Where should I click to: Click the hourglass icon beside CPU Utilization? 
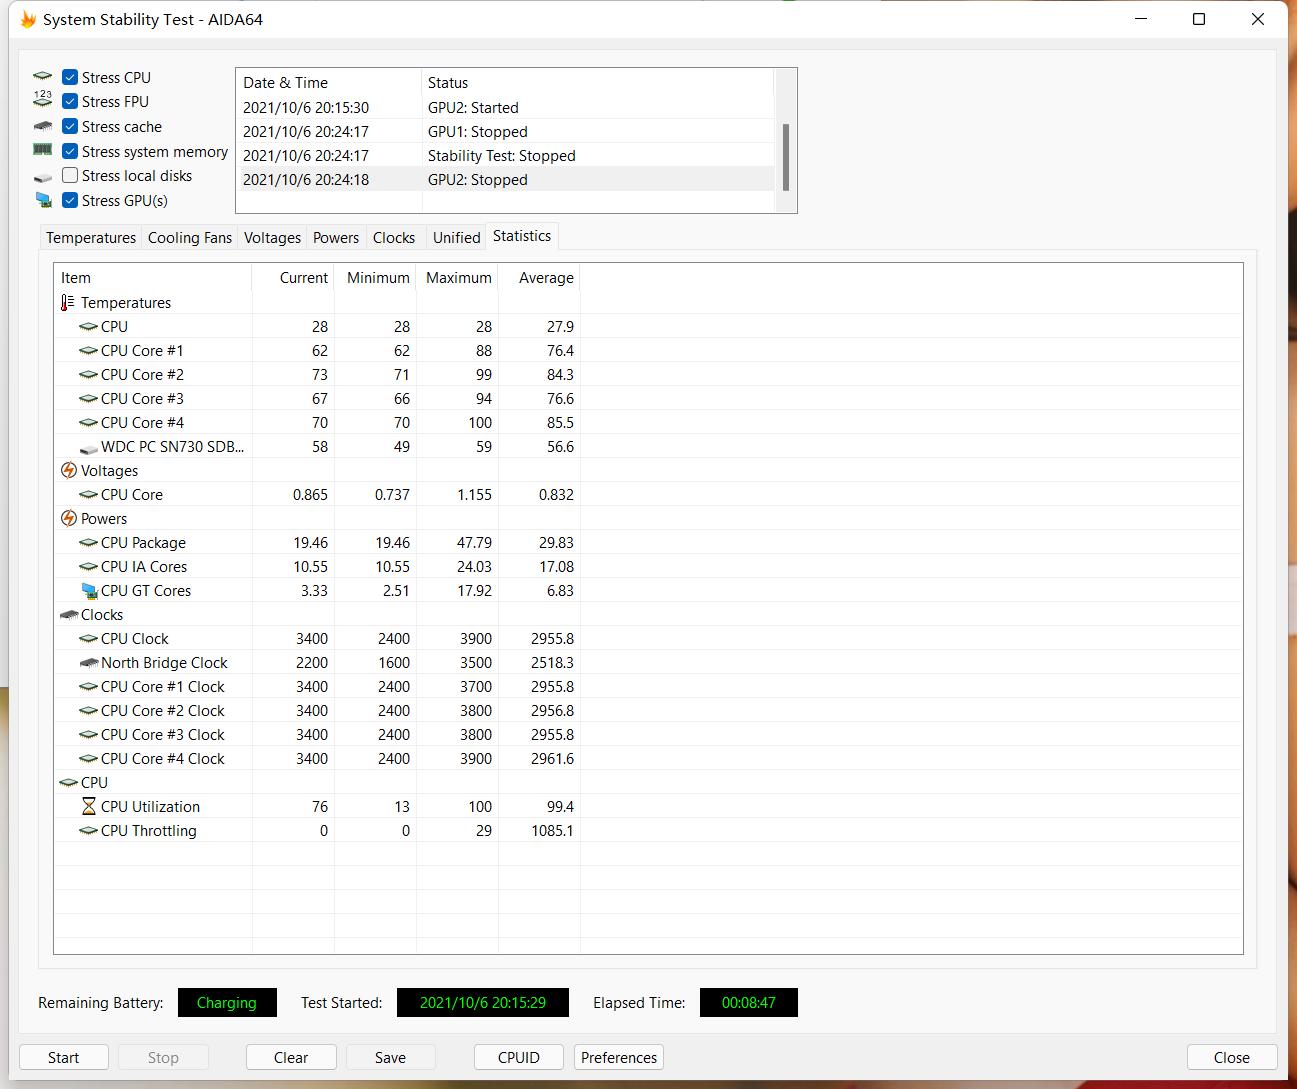point(89,807)
